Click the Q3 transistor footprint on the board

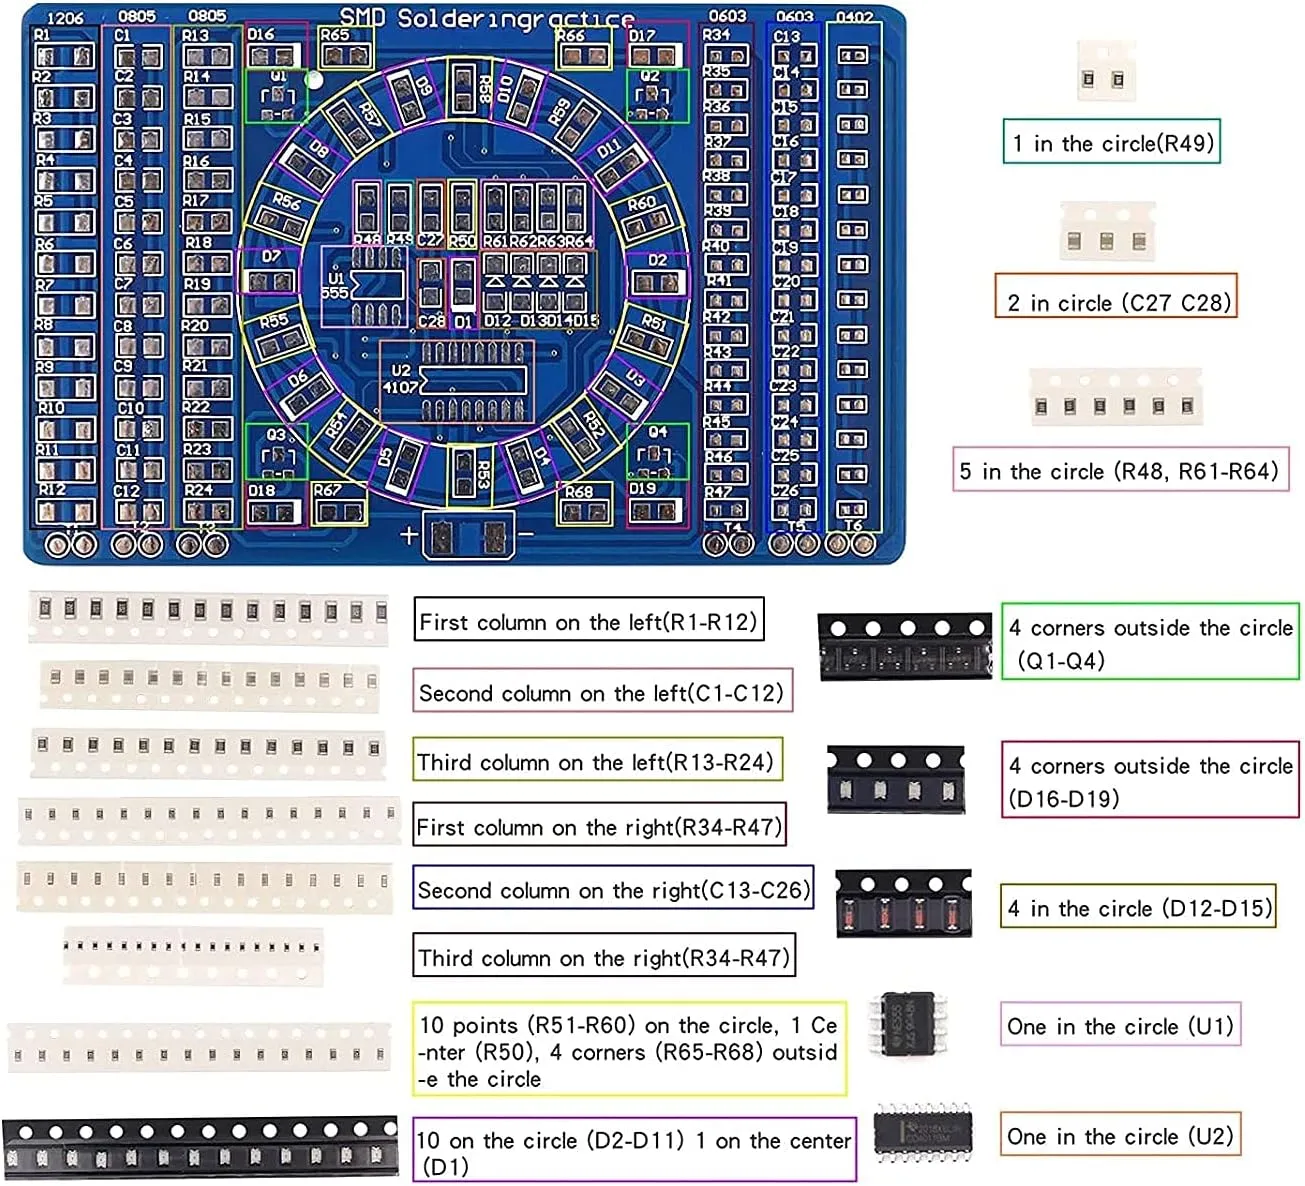click(x=277, y=451)
